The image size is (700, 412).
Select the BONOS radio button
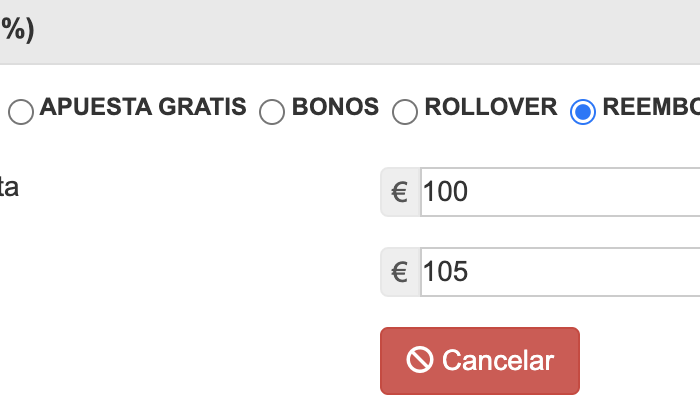272,112
